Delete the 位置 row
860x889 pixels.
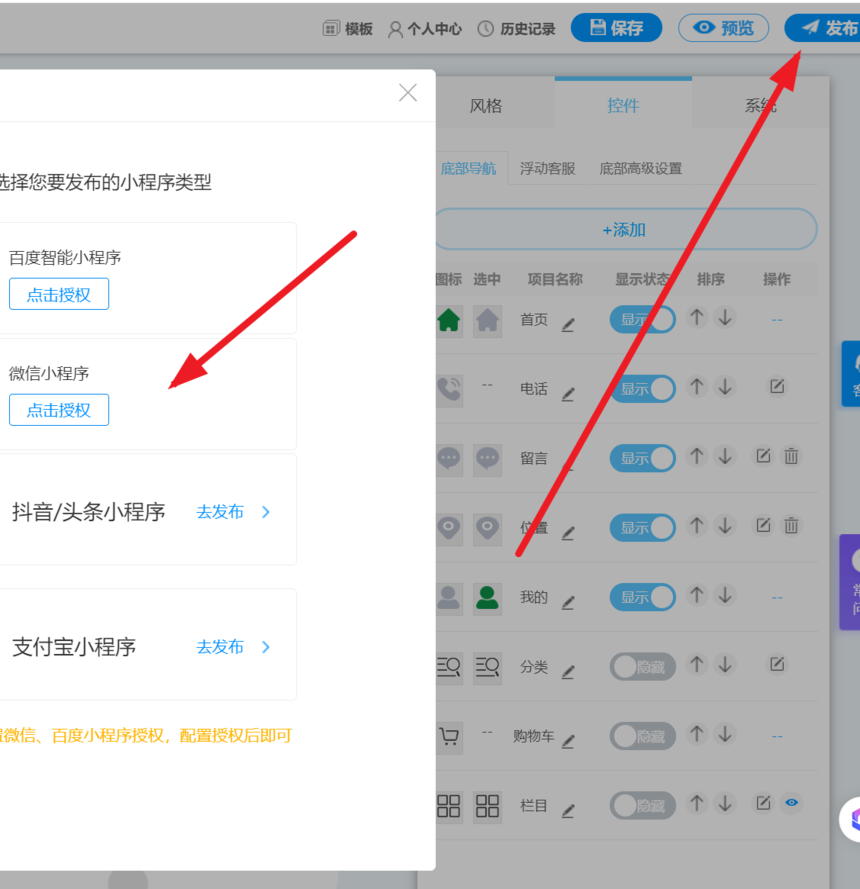791,526
